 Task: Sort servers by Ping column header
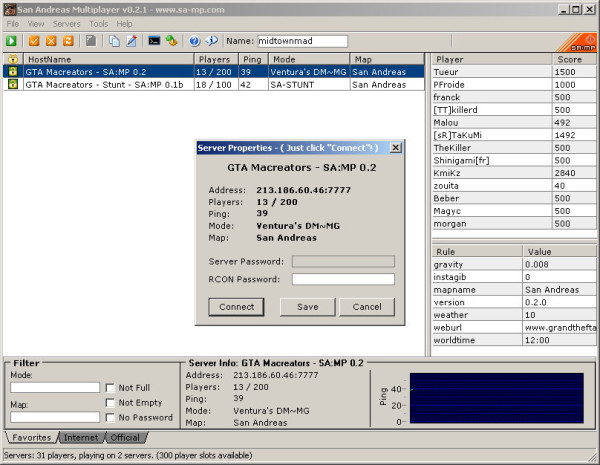(x=253, y=59)
